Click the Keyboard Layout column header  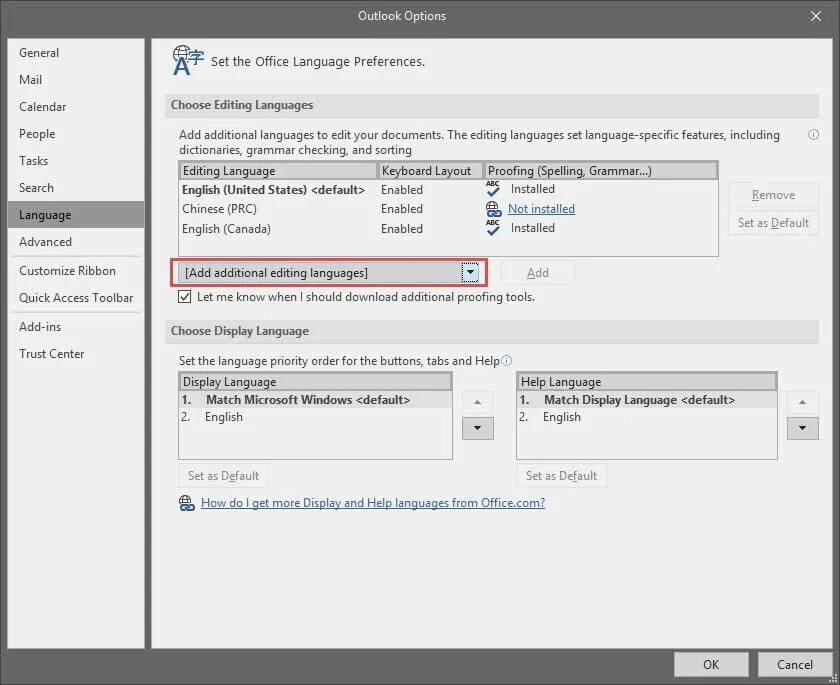[430, 171]
